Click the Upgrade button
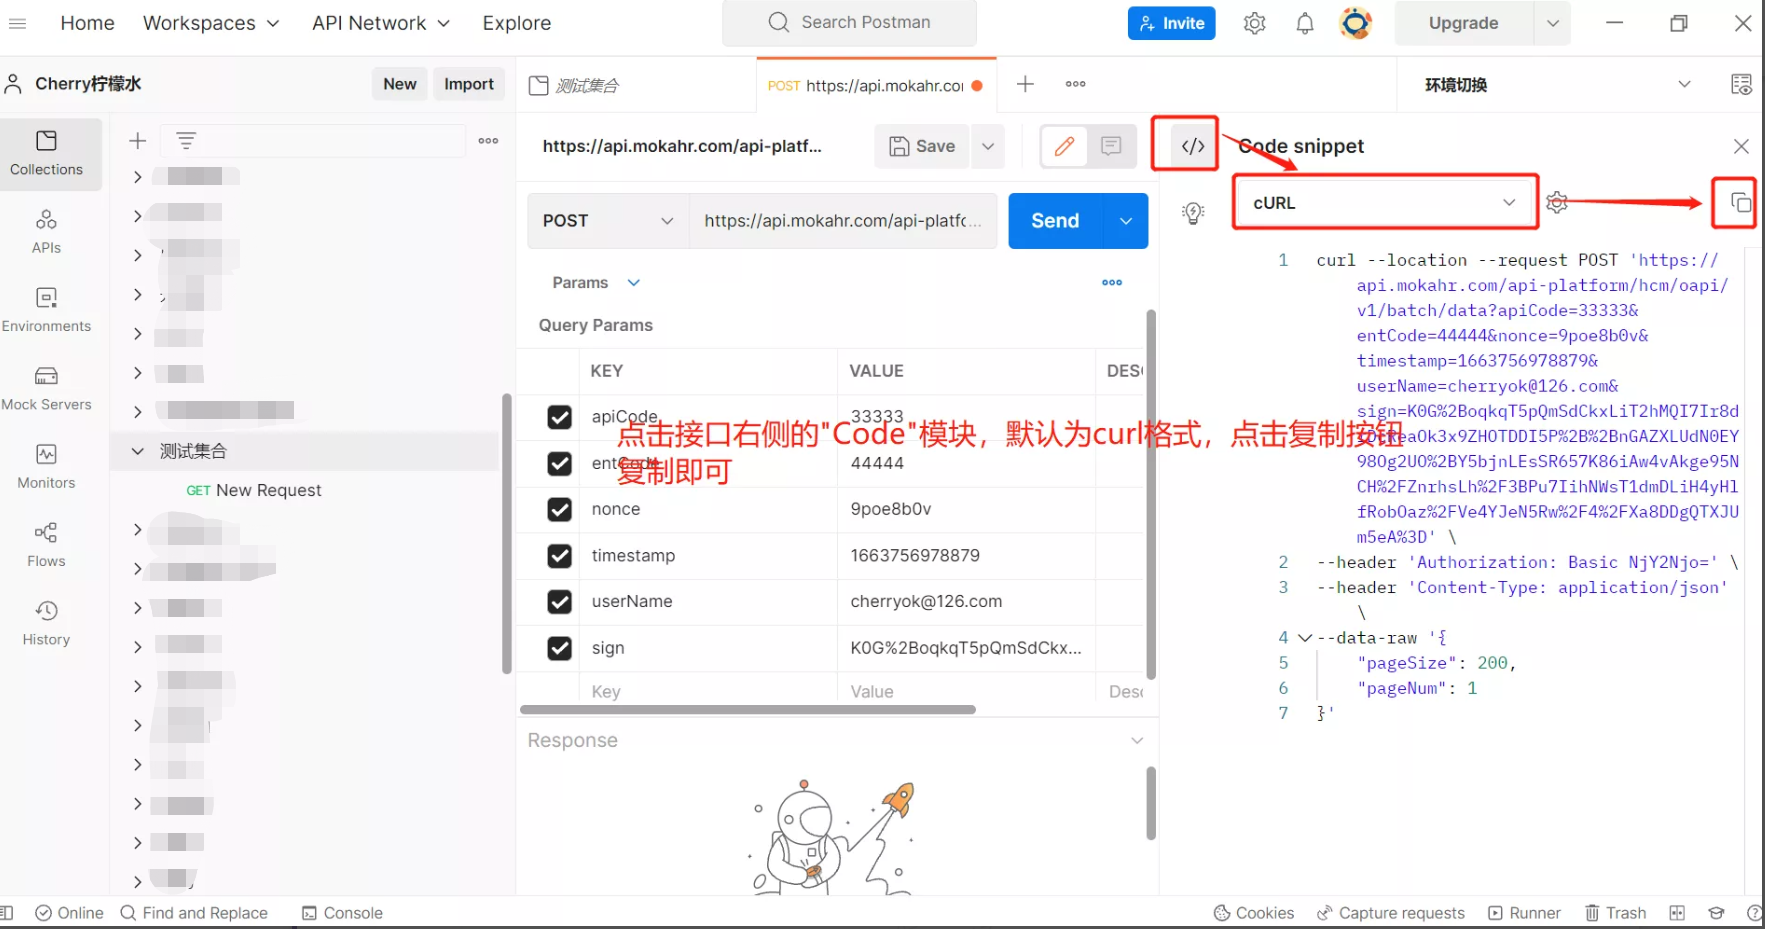Image resolution: width=1765 pixels, height=929 pixels. [1463, 23]
